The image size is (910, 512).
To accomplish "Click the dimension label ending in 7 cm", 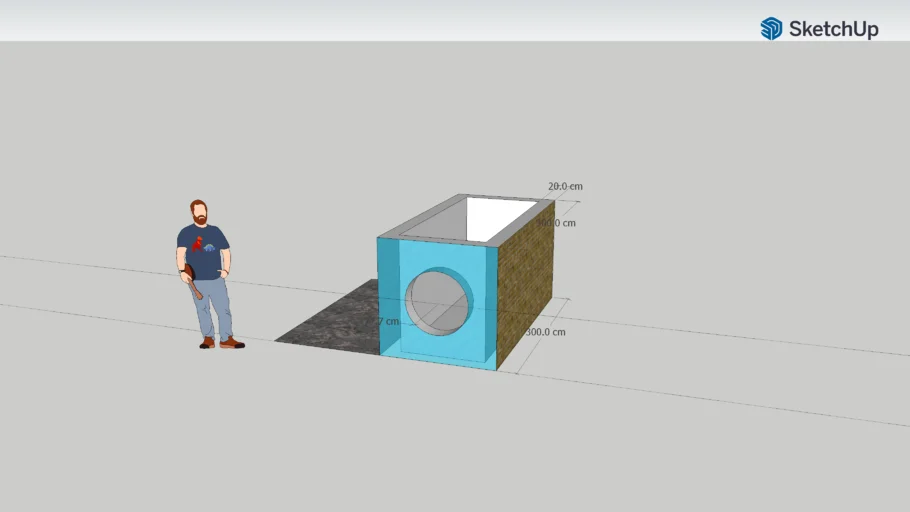I will (x=389, y=322).
